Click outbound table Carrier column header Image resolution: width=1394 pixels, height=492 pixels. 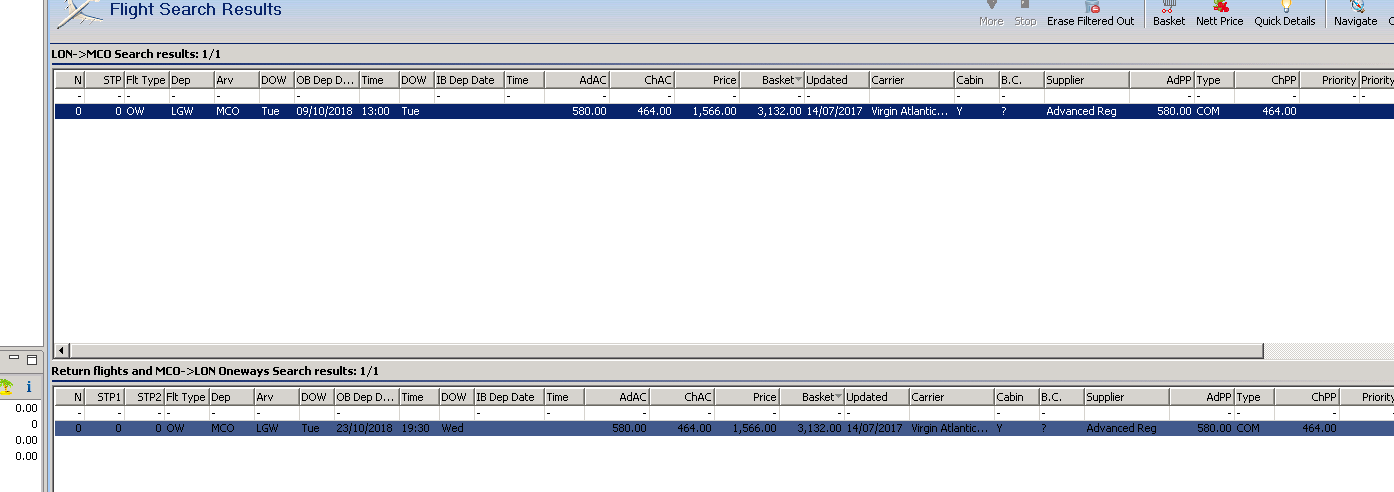pos(911,80)
